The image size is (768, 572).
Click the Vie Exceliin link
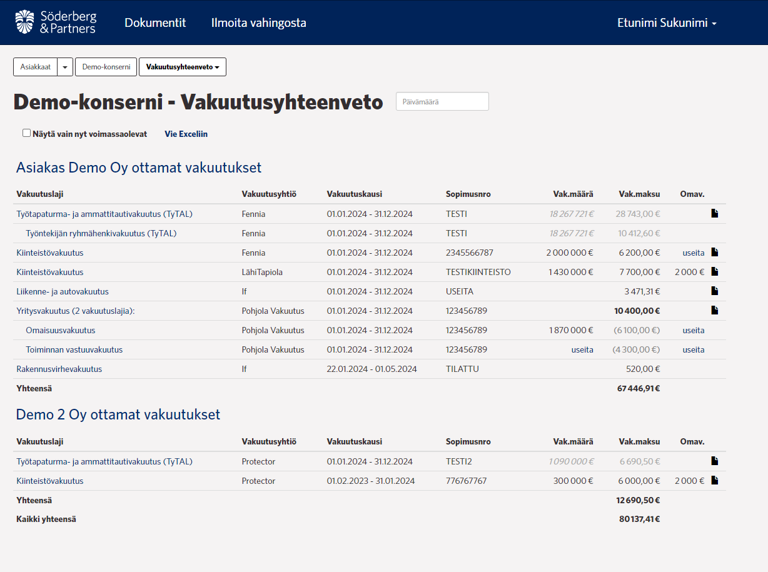click(x=186, y=134)
